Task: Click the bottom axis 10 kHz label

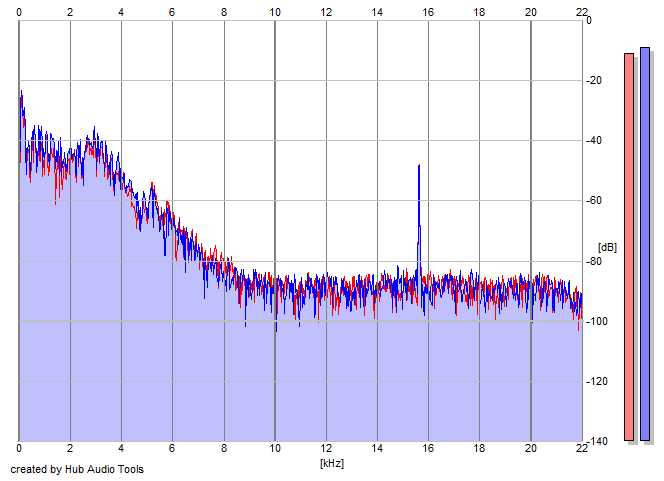Action: pos(275,448)
